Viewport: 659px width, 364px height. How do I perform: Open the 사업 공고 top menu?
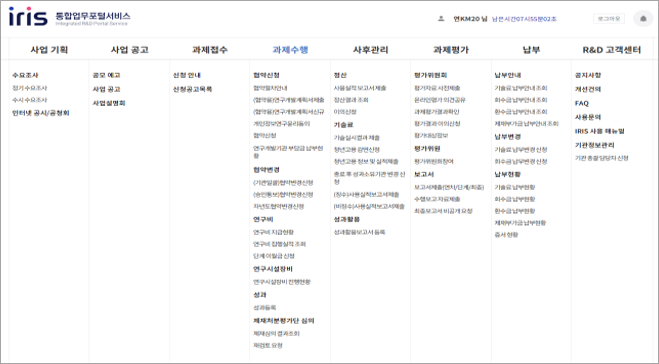pyautogui.click(x=129, y=50)
